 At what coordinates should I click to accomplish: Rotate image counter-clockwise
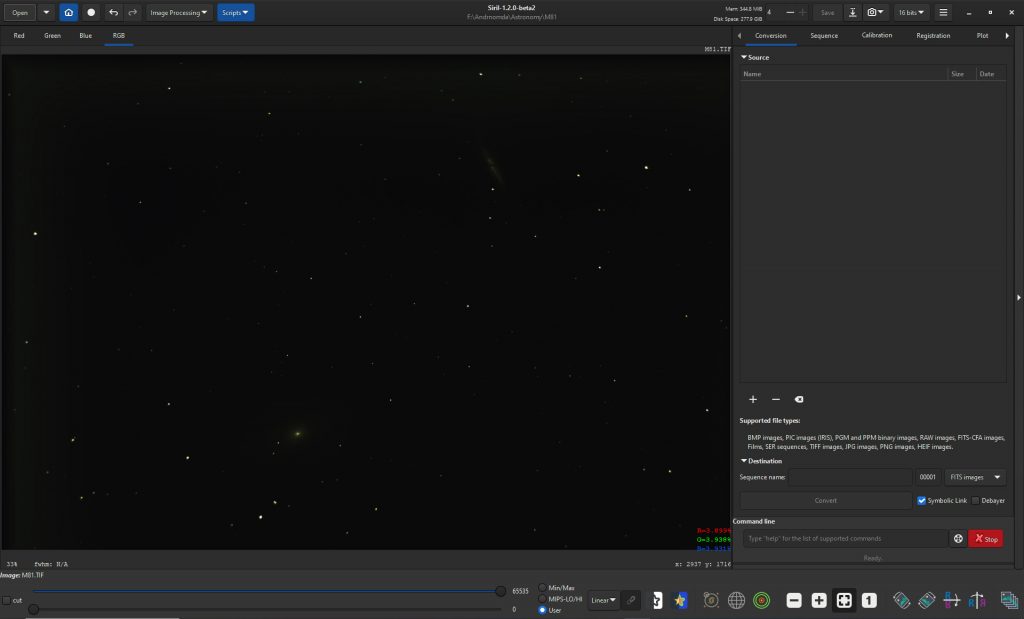901,600
